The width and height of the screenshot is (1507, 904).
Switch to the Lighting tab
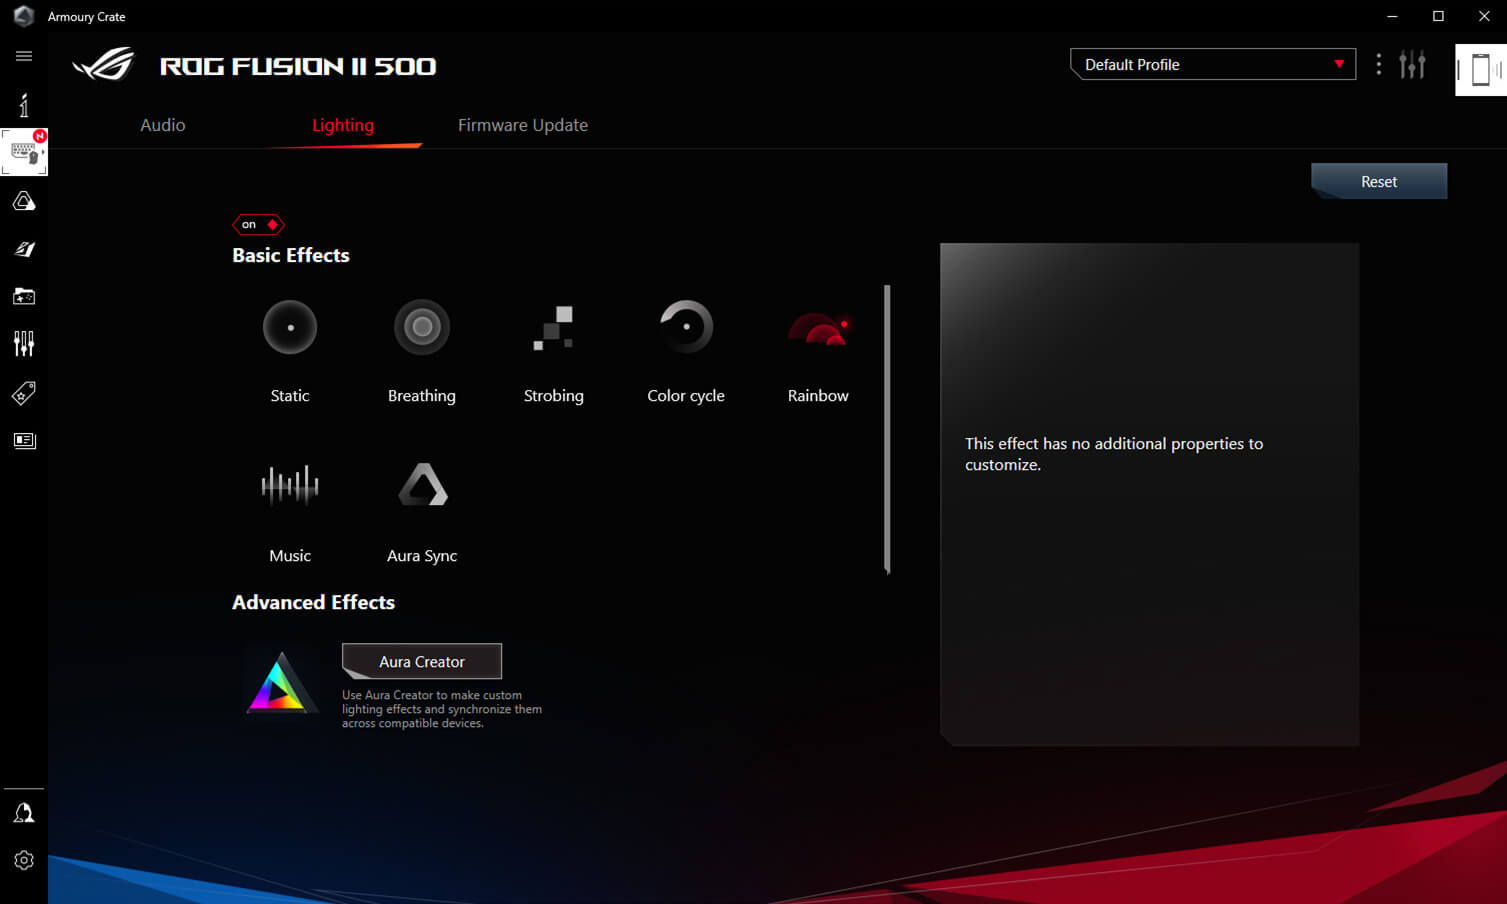(343, 125)
